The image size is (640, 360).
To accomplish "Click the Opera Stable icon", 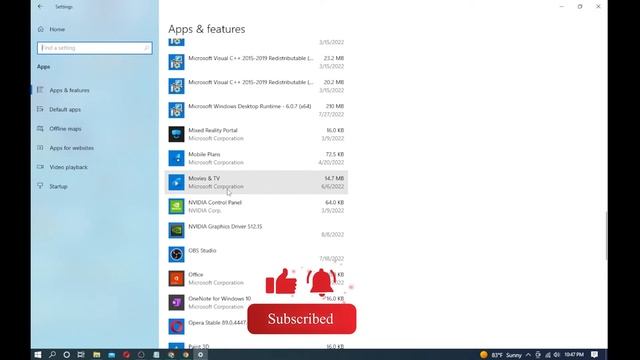I will [176, 327].
